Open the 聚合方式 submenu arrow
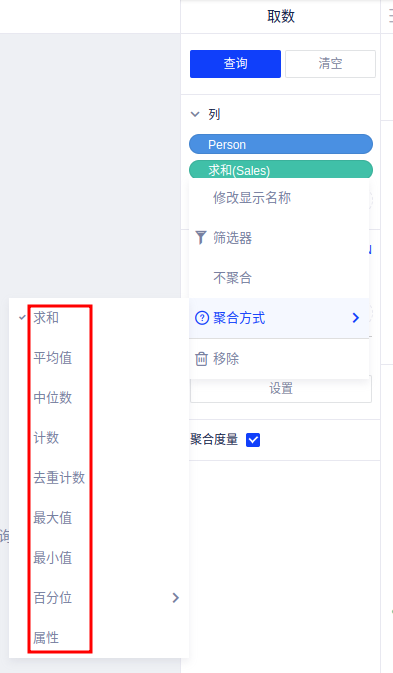Viewport: 393px width, 673px height. [355, 318]
